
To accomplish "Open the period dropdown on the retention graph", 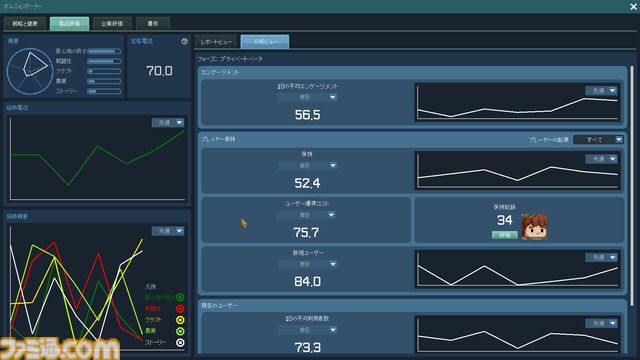I will click(601, 159).
